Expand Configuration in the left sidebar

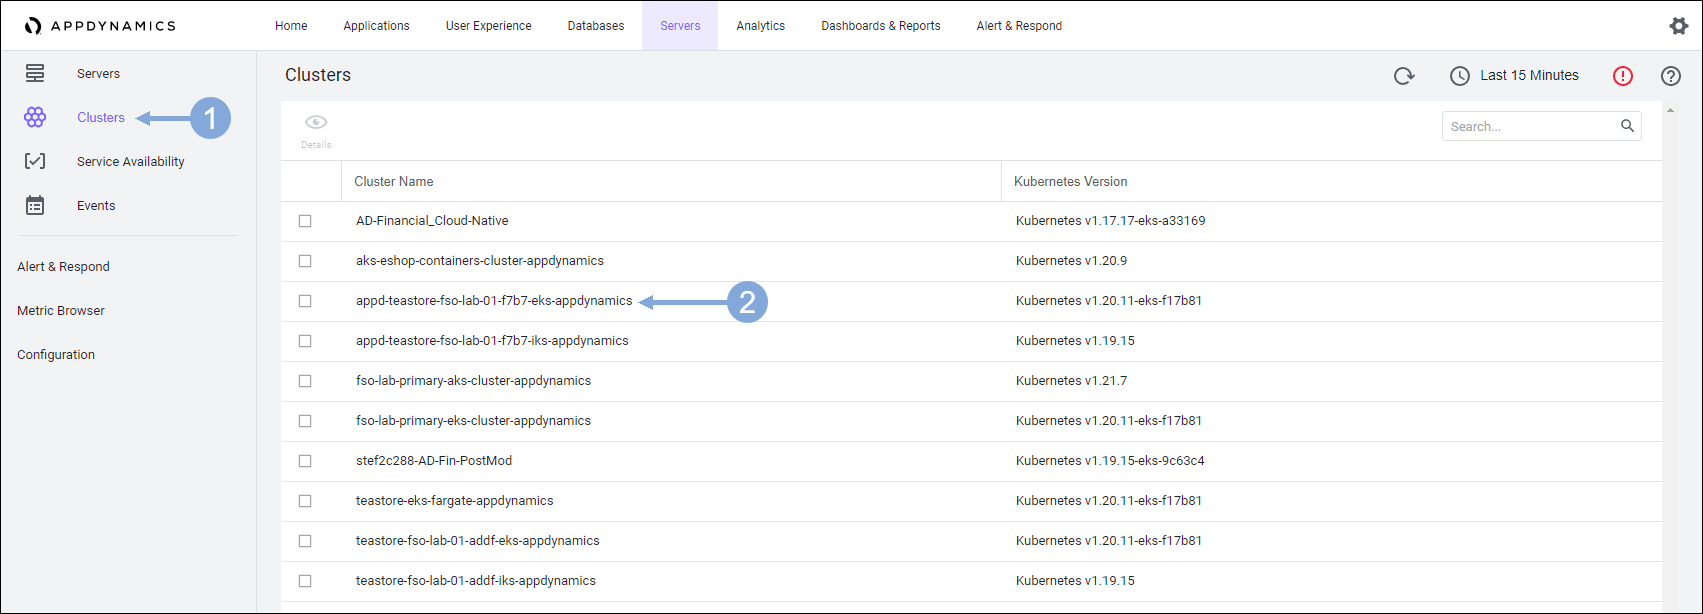pos(56,355)
